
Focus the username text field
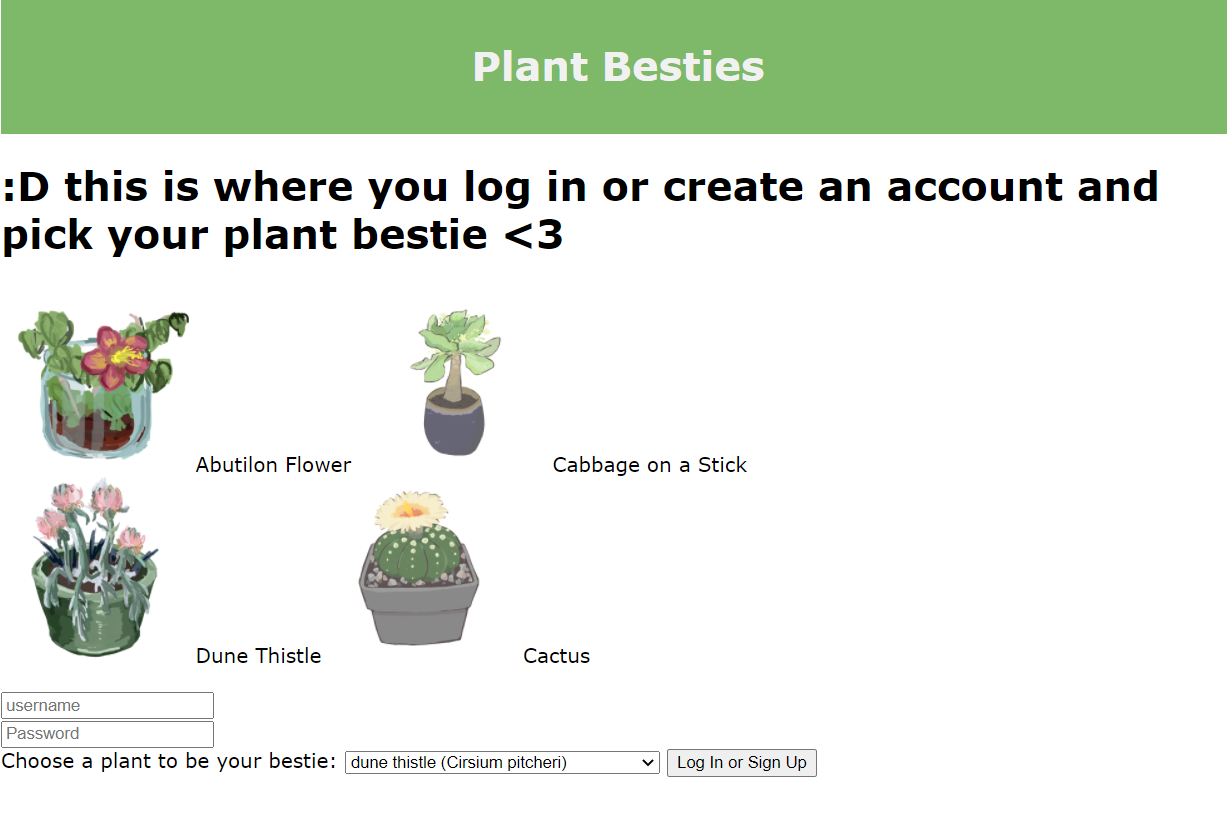point(108,706)
